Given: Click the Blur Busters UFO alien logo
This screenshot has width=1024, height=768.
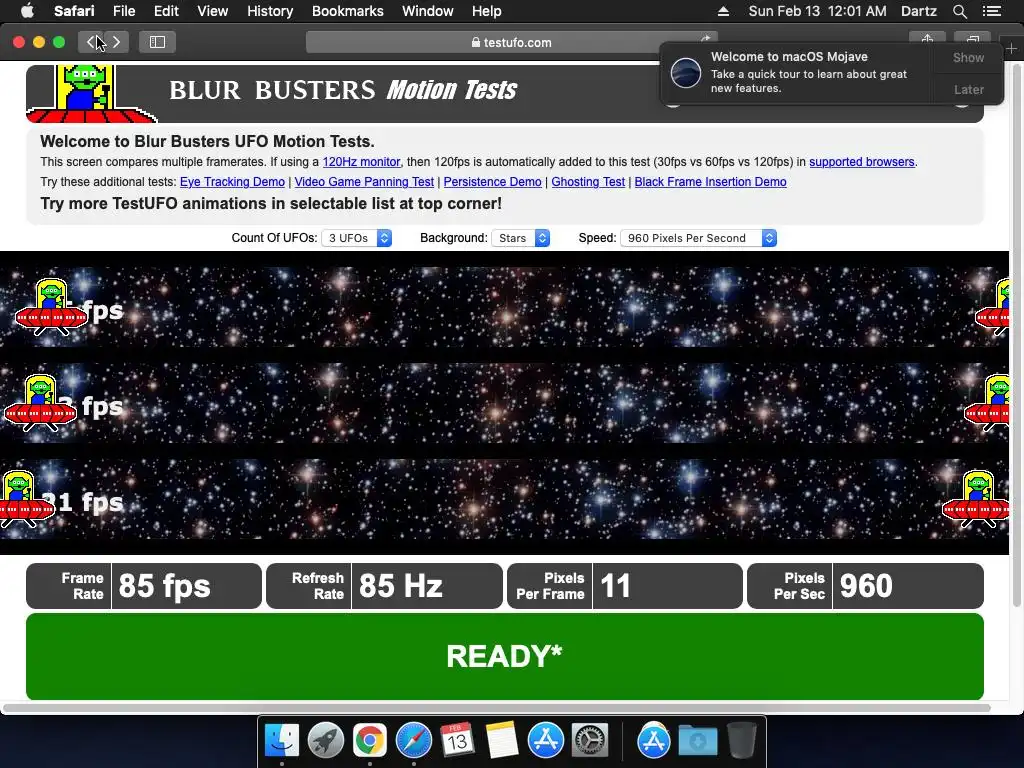Looking at the screenshot, I should 89,93.
